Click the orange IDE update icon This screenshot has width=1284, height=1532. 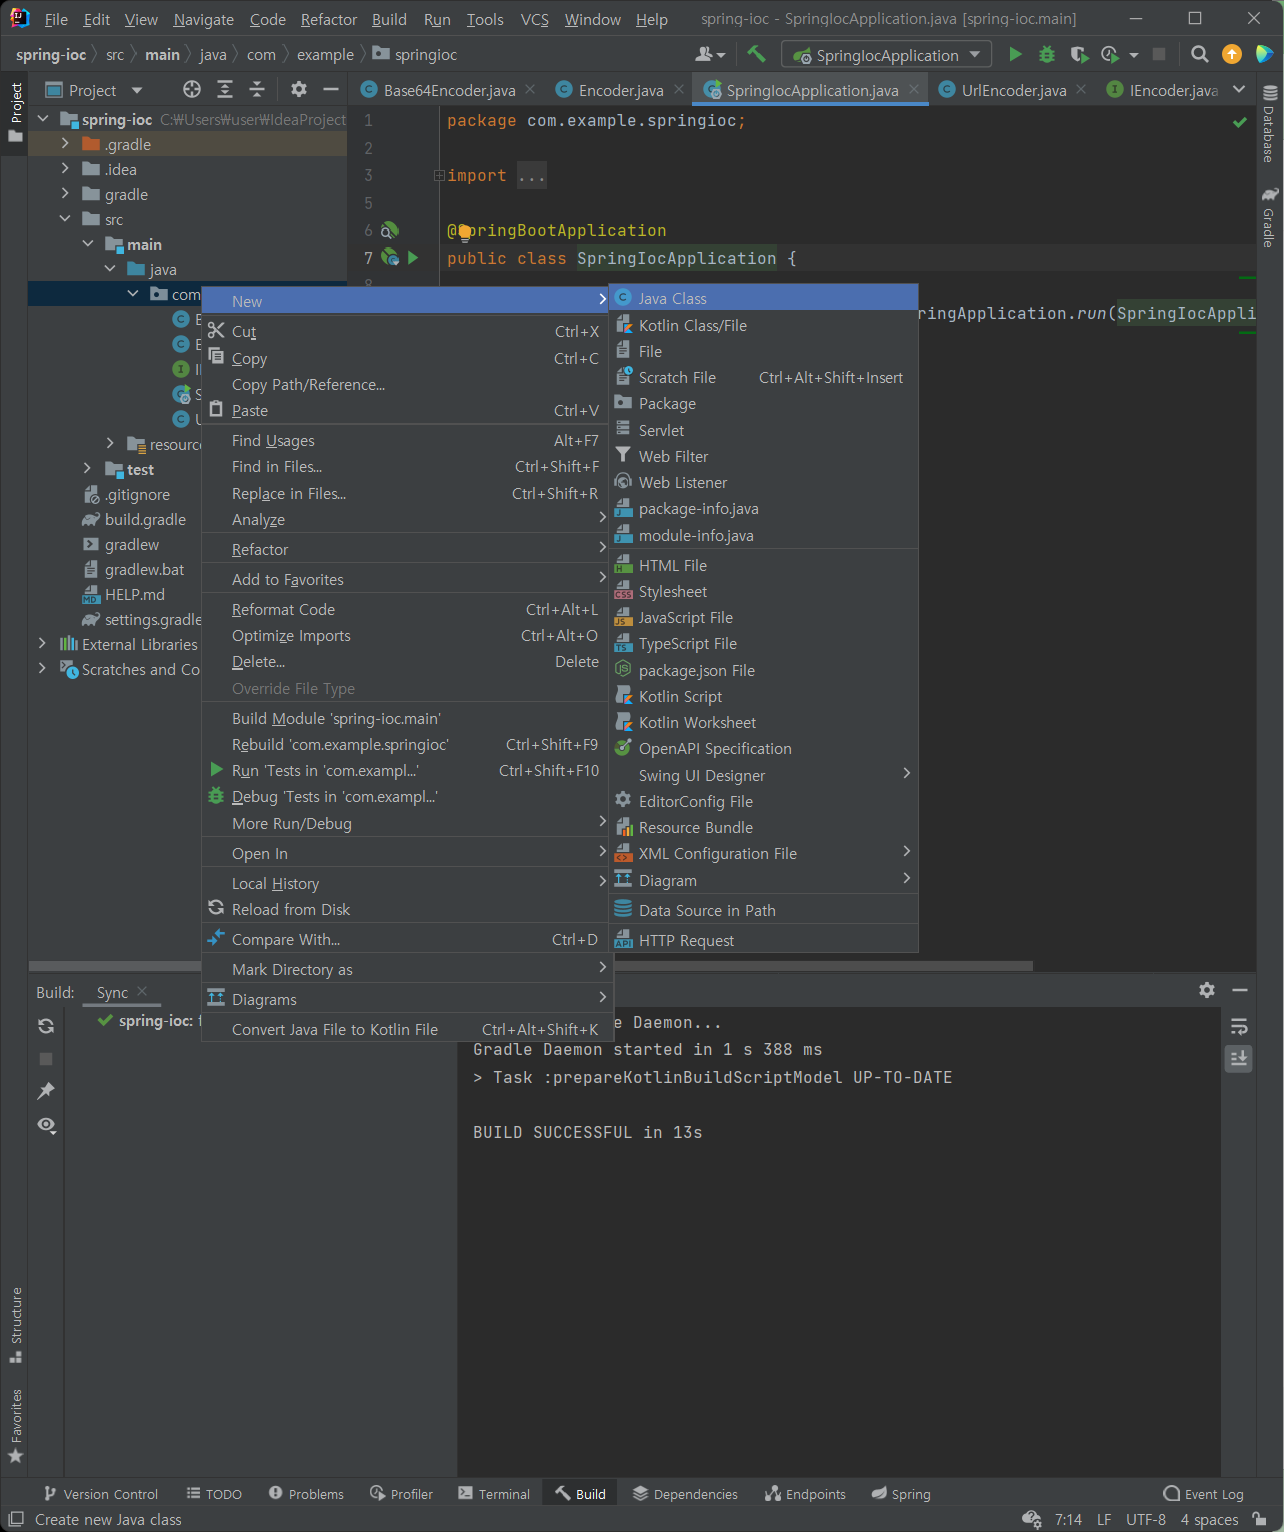[1232, 54]
